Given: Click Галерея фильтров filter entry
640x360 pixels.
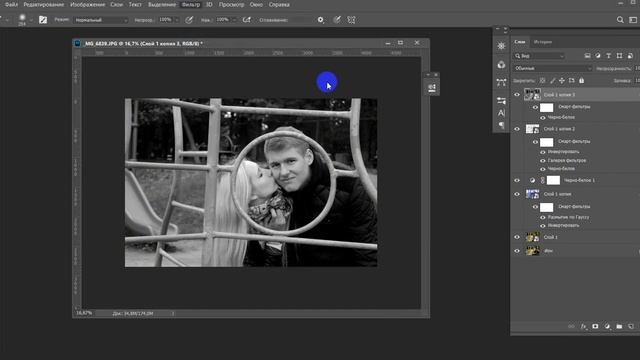Looking at the screenshot, I should coord(567,161).
